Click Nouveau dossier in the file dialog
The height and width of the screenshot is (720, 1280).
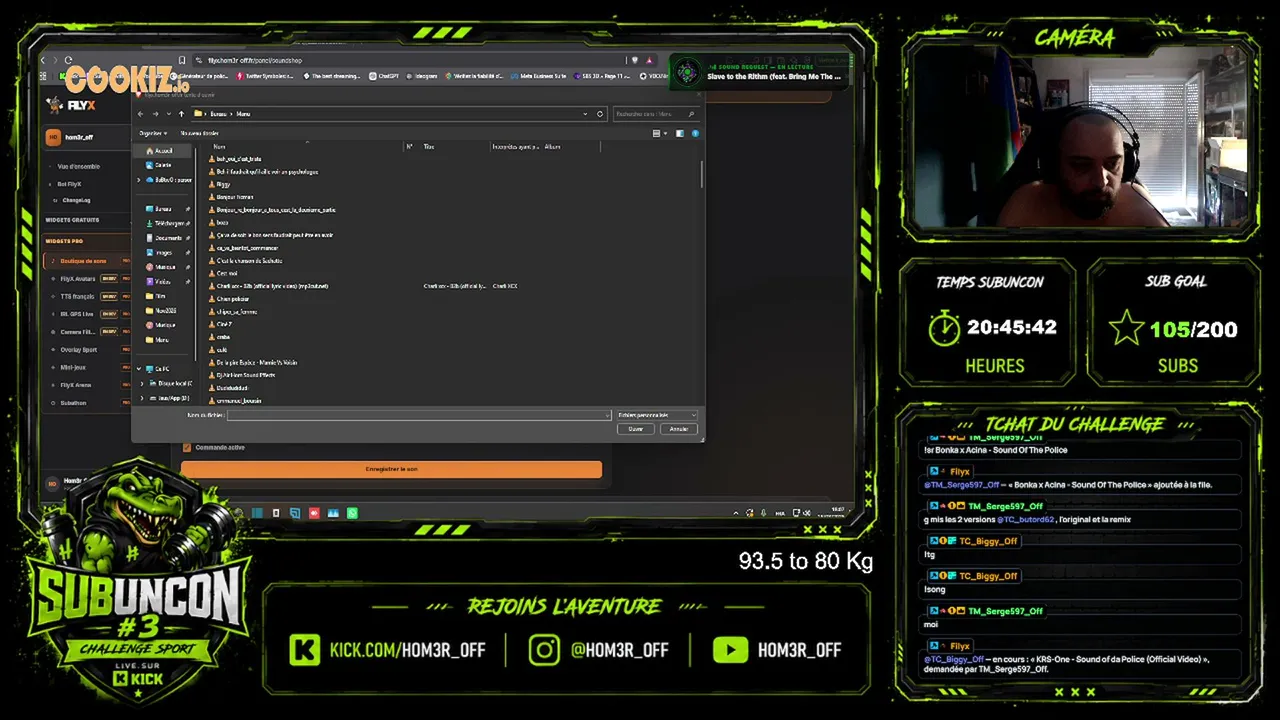pyautogui.click(x=200, y=133)
